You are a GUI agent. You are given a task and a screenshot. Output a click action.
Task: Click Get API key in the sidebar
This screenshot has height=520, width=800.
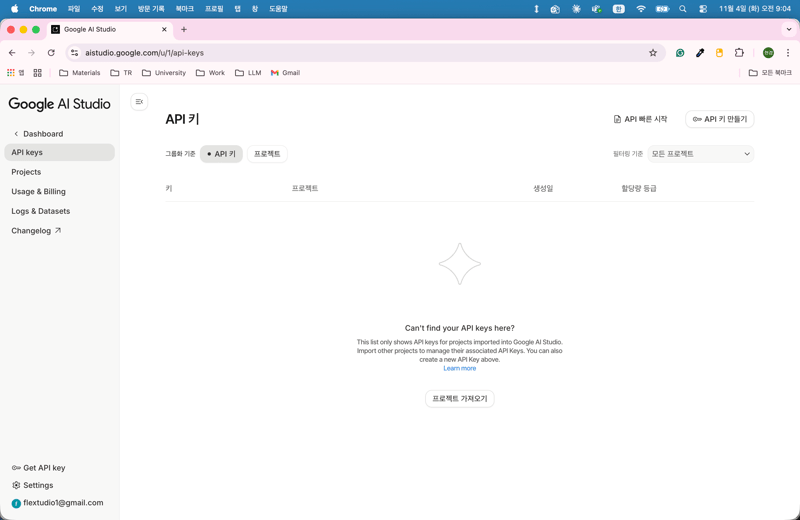[x=38, y=467]
